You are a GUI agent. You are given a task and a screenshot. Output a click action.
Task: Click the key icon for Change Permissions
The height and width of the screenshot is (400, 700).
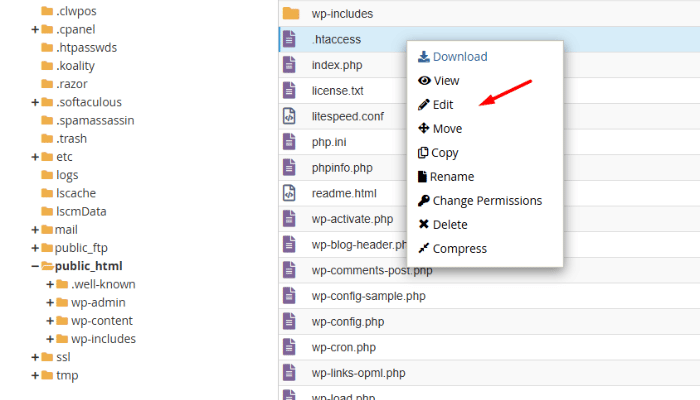tap(424, 201)
